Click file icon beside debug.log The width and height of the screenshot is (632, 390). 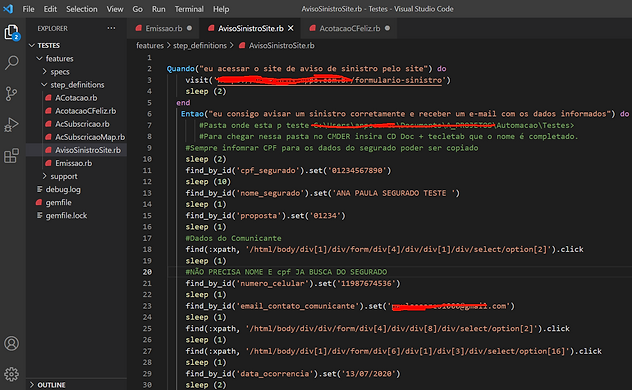pos(40,189)
